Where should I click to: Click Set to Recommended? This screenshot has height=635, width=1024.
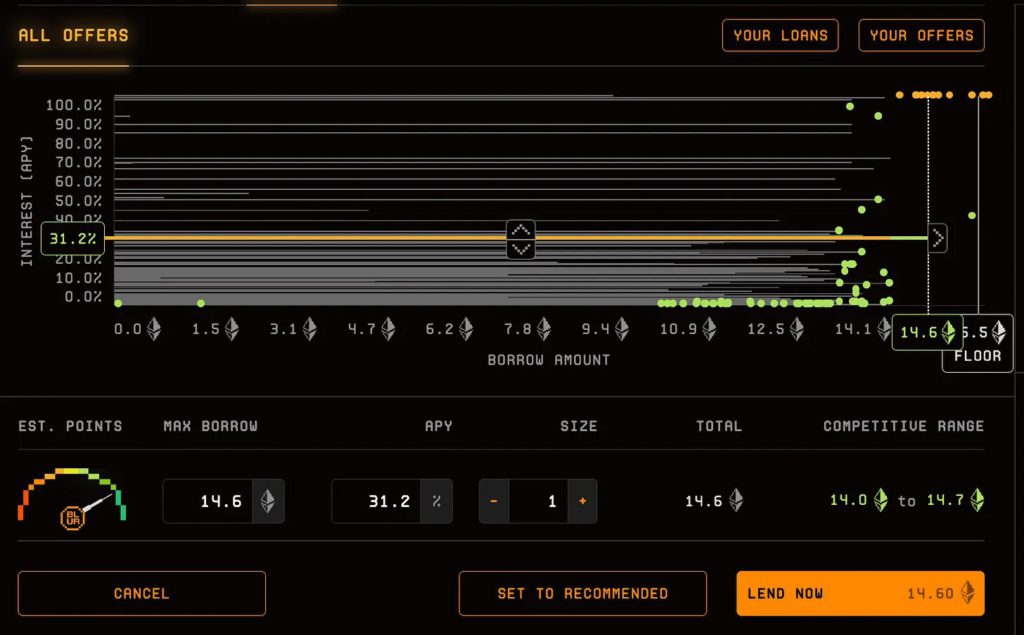pyautogui.click(x=582, y=593)
